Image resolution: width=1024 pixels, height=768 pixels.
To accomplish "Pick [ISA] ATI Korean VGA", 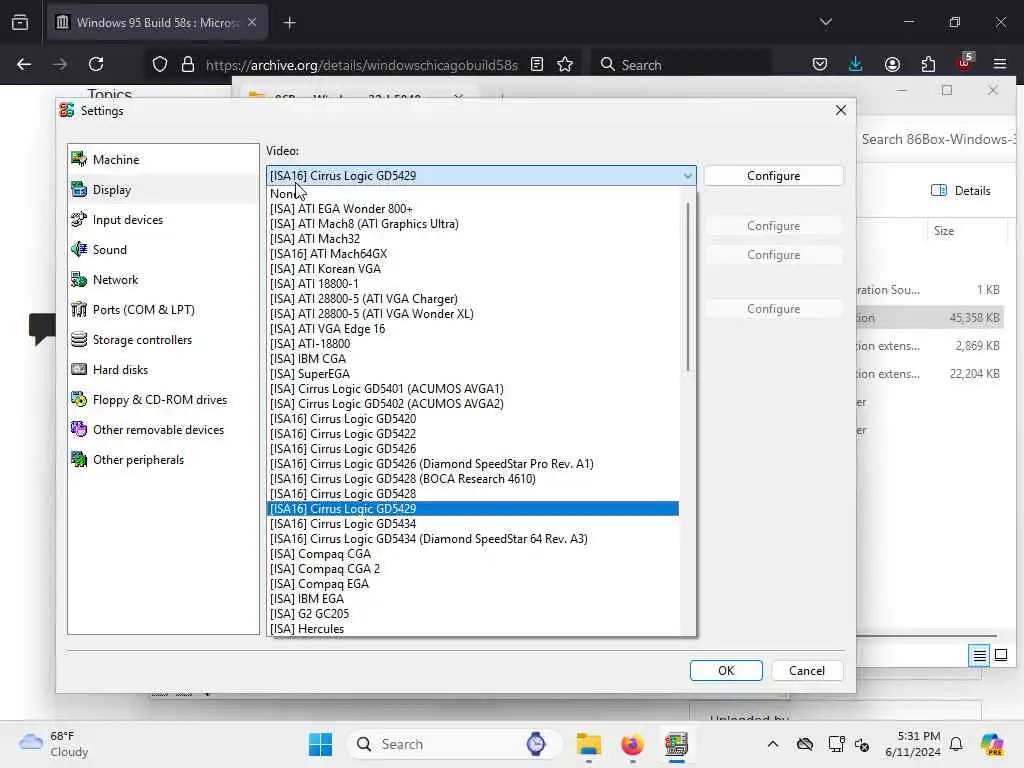I will click(x=473, y=269).
